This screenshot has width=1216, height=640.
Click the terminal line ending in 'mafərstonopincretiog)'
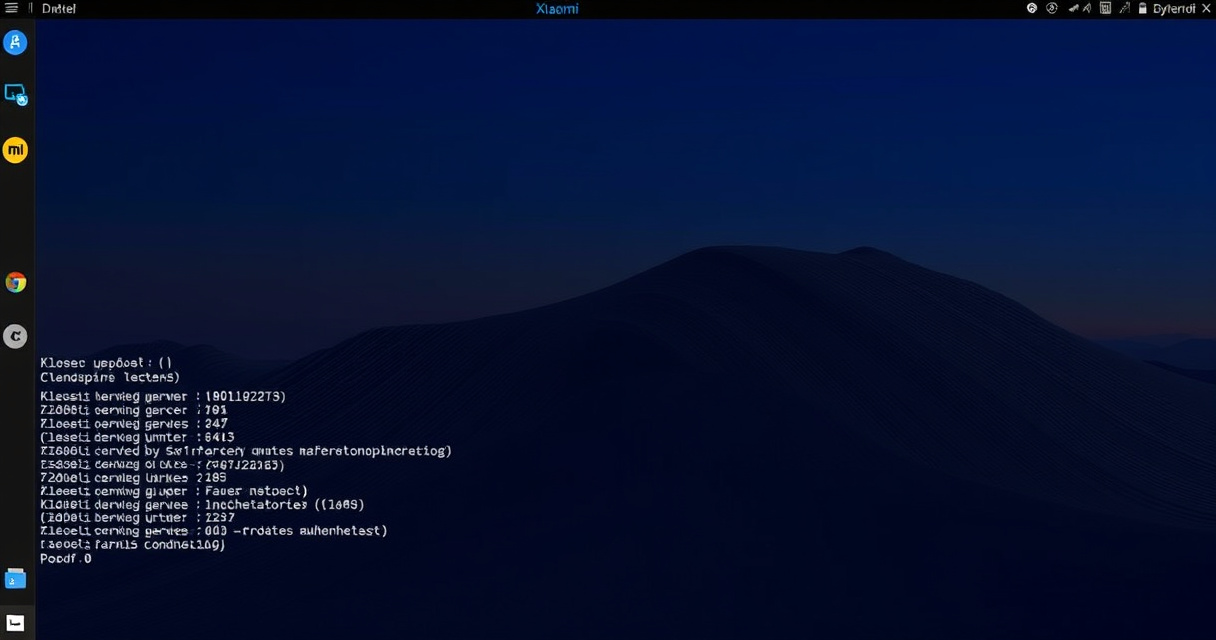245,451
